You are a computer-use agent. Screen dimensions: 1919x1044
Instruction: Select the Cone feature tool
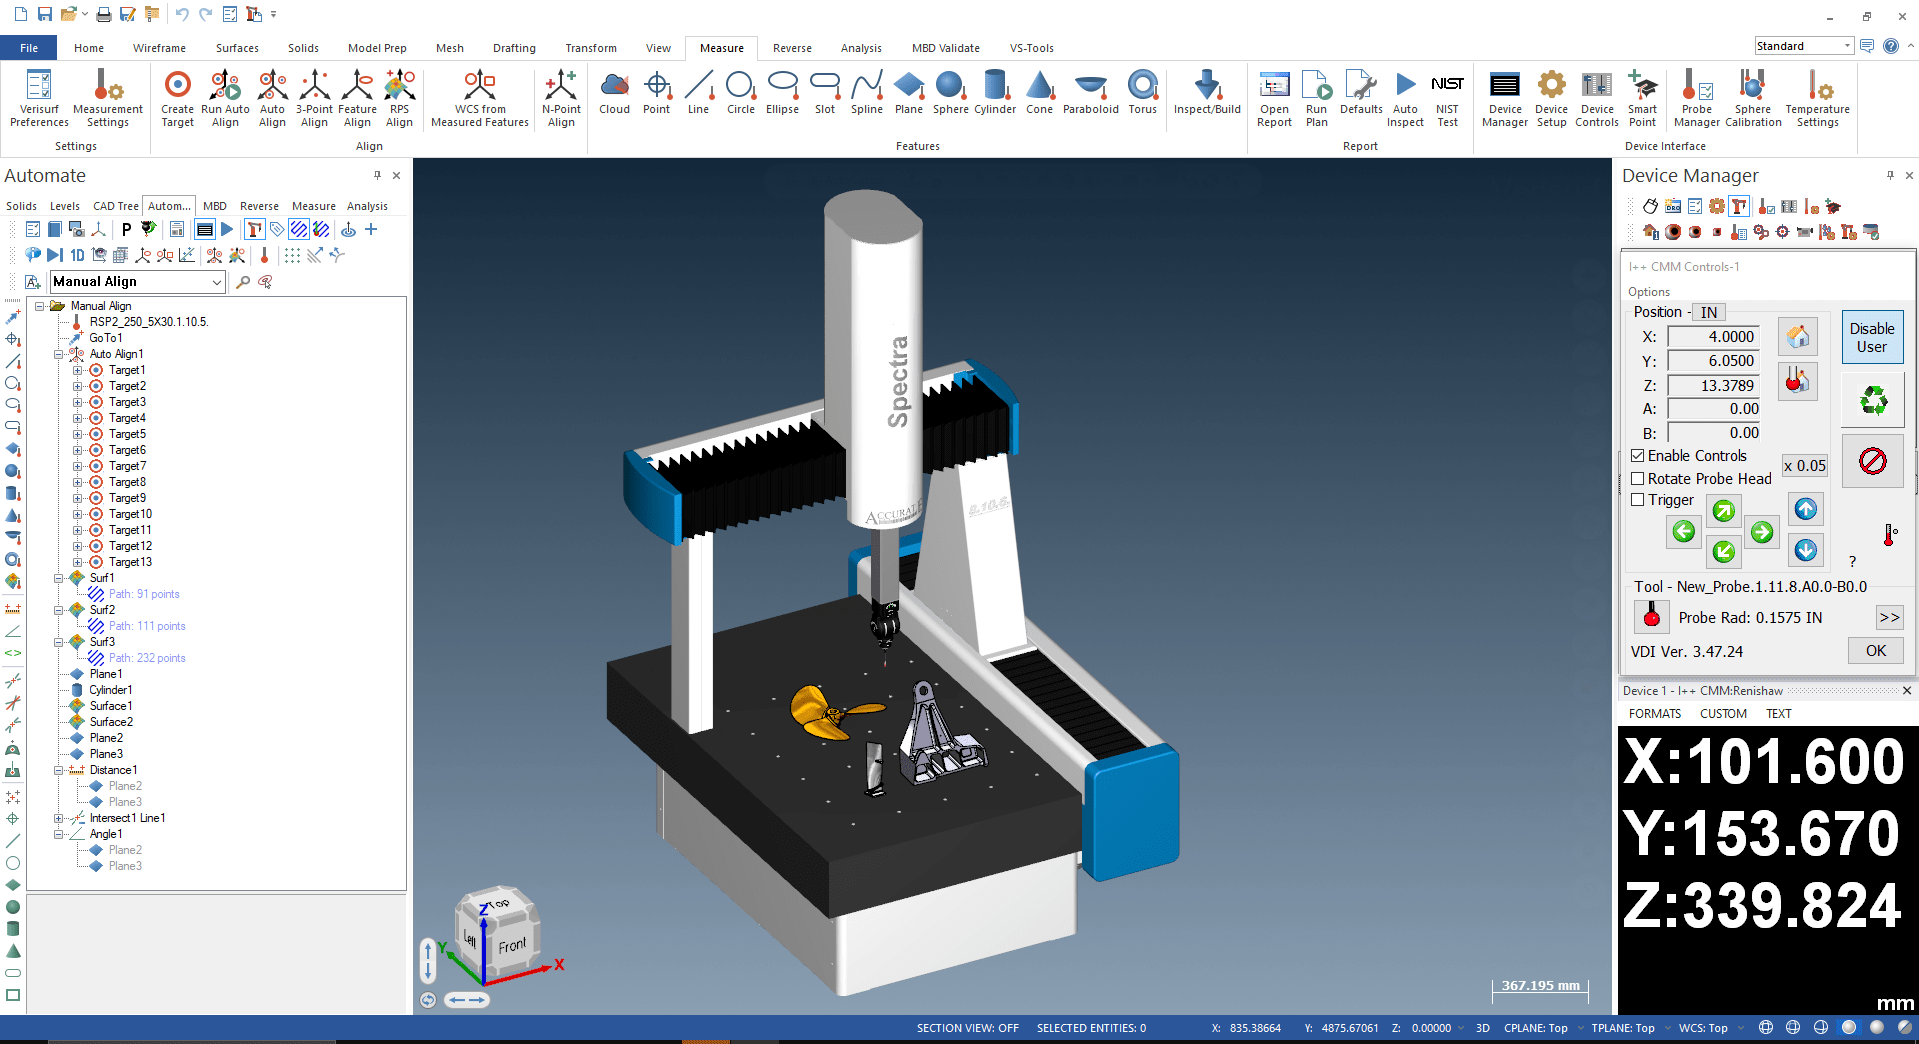click(1039, 92)
